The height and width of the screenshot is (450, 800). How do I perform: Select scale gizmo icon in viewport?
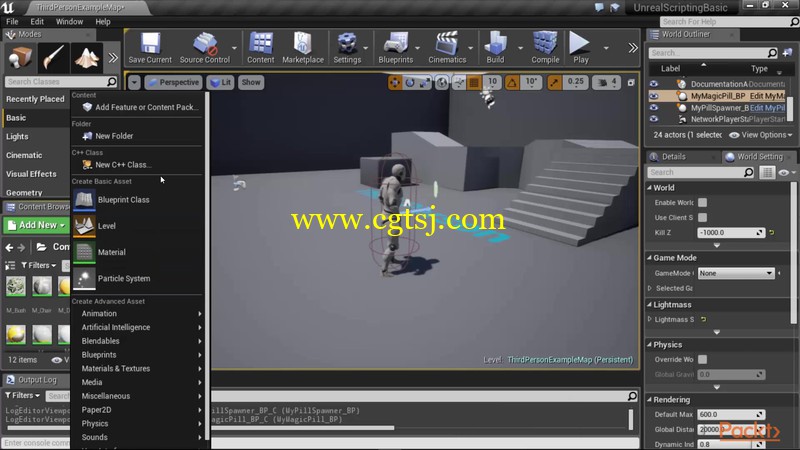424,82
